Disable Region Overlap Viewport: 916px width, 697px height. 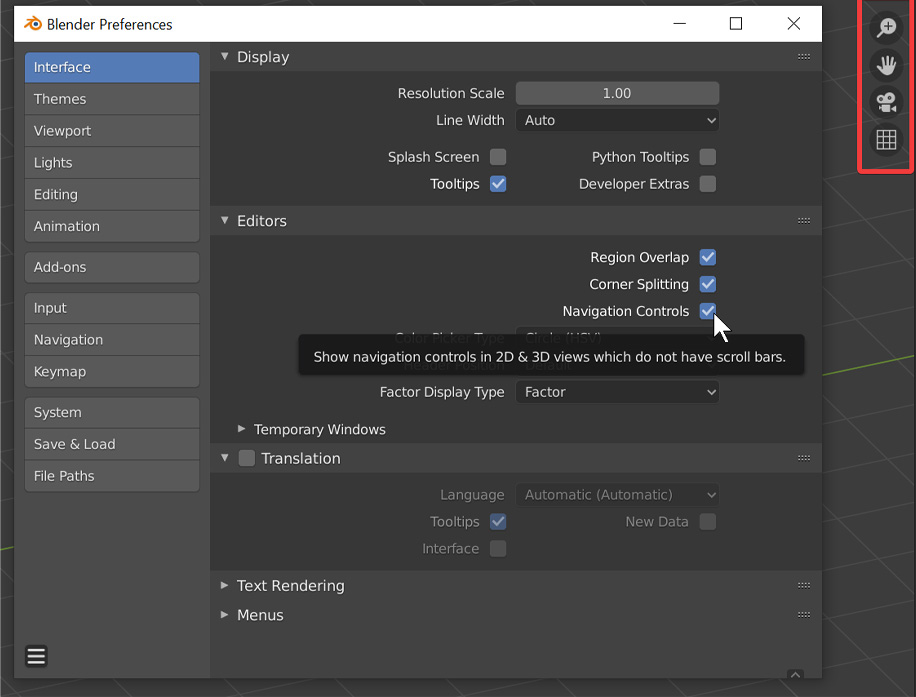[x=707, y=257]
